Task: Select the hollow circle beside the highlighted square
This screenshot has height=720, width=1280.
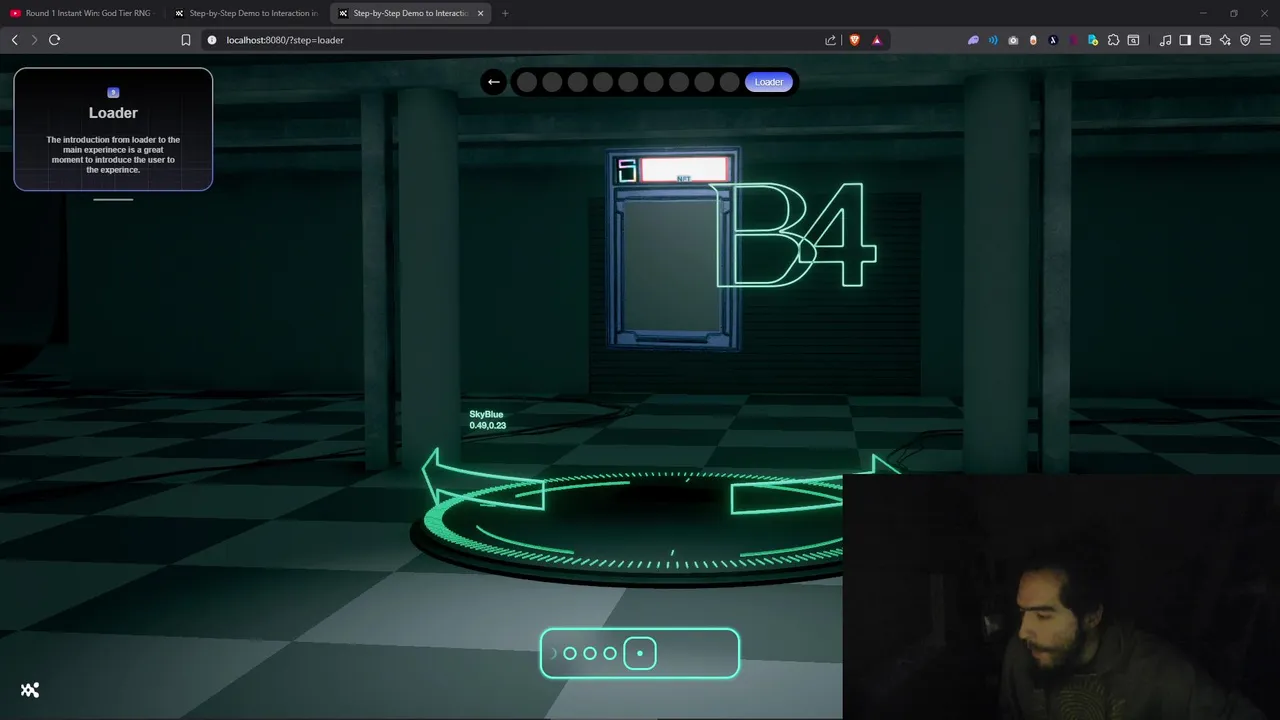Action: coord(610,654)
